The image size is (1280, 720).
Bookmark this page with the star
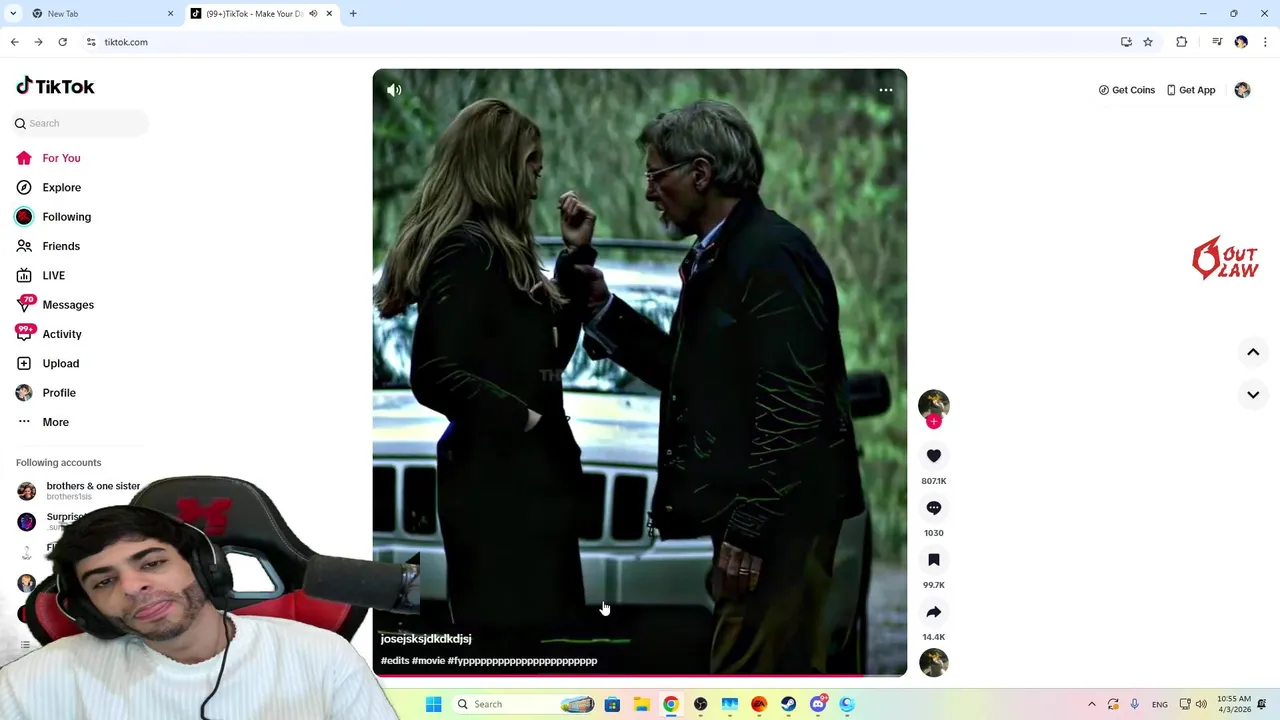(1148, 42)
